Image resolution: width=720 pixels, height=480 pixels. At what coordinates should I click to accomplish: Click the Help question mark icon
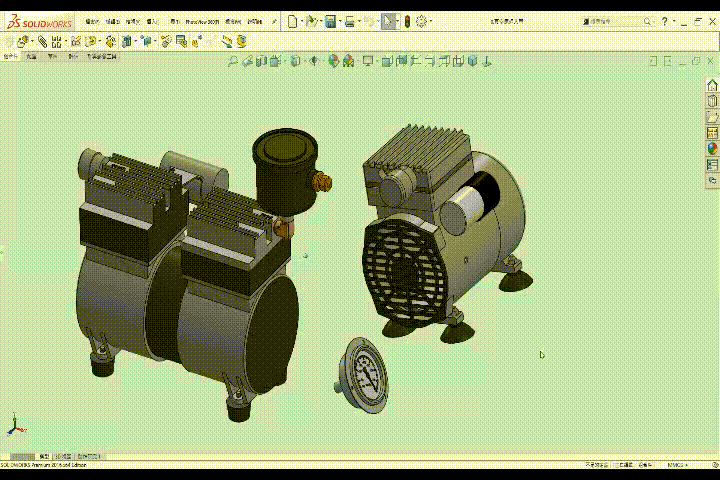click(665, 21)
